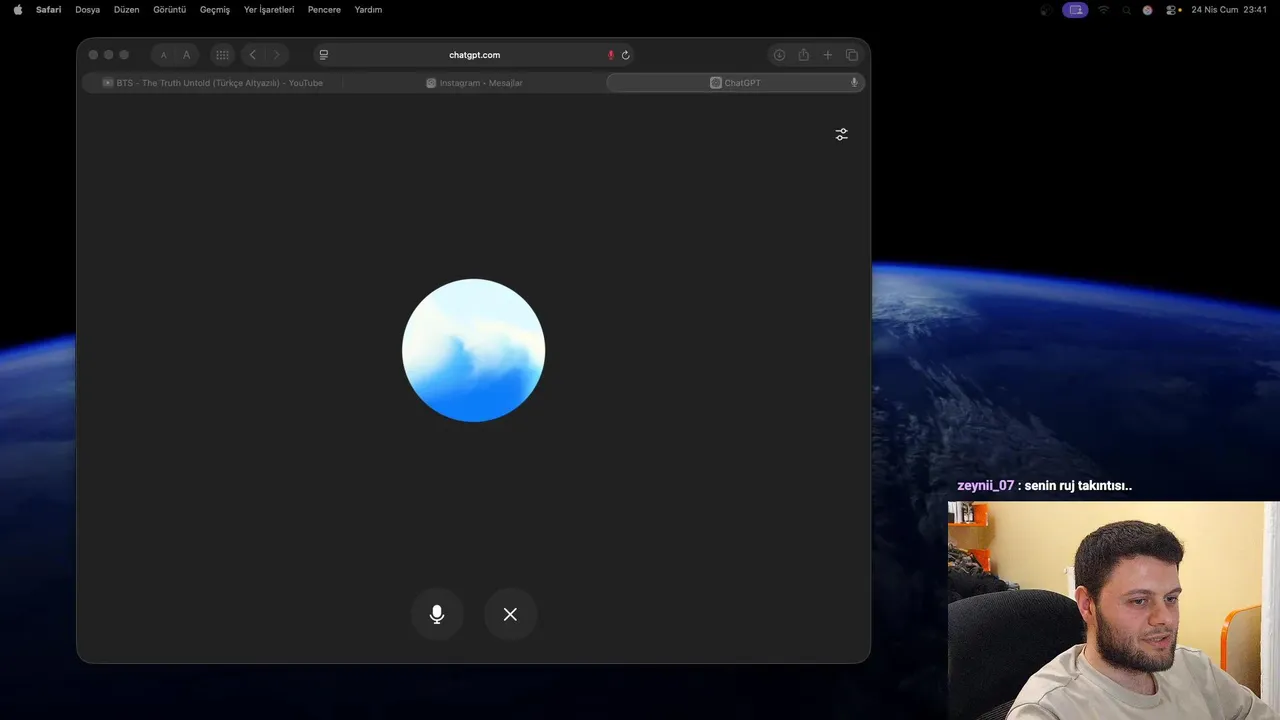Go back with the Safari back arrow
This screenshot has width=1280, height=720.
click(x=253, y=55)
